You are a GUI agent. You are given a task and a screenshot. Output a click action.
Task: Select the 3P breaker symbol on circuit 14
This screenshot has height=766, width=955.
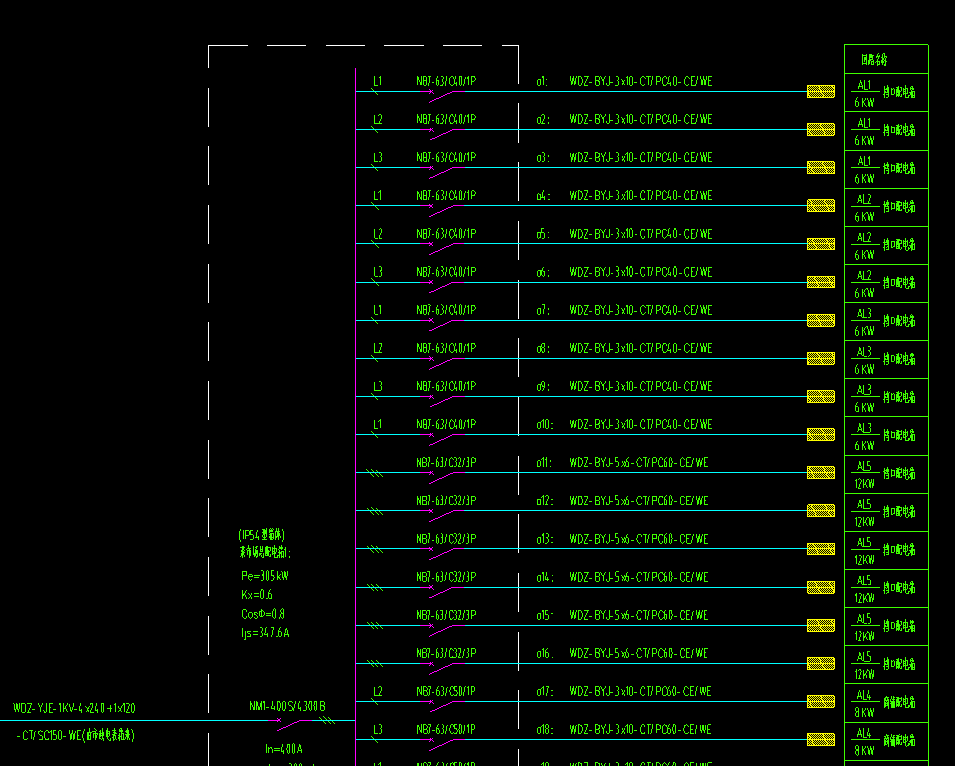[442, 592]
